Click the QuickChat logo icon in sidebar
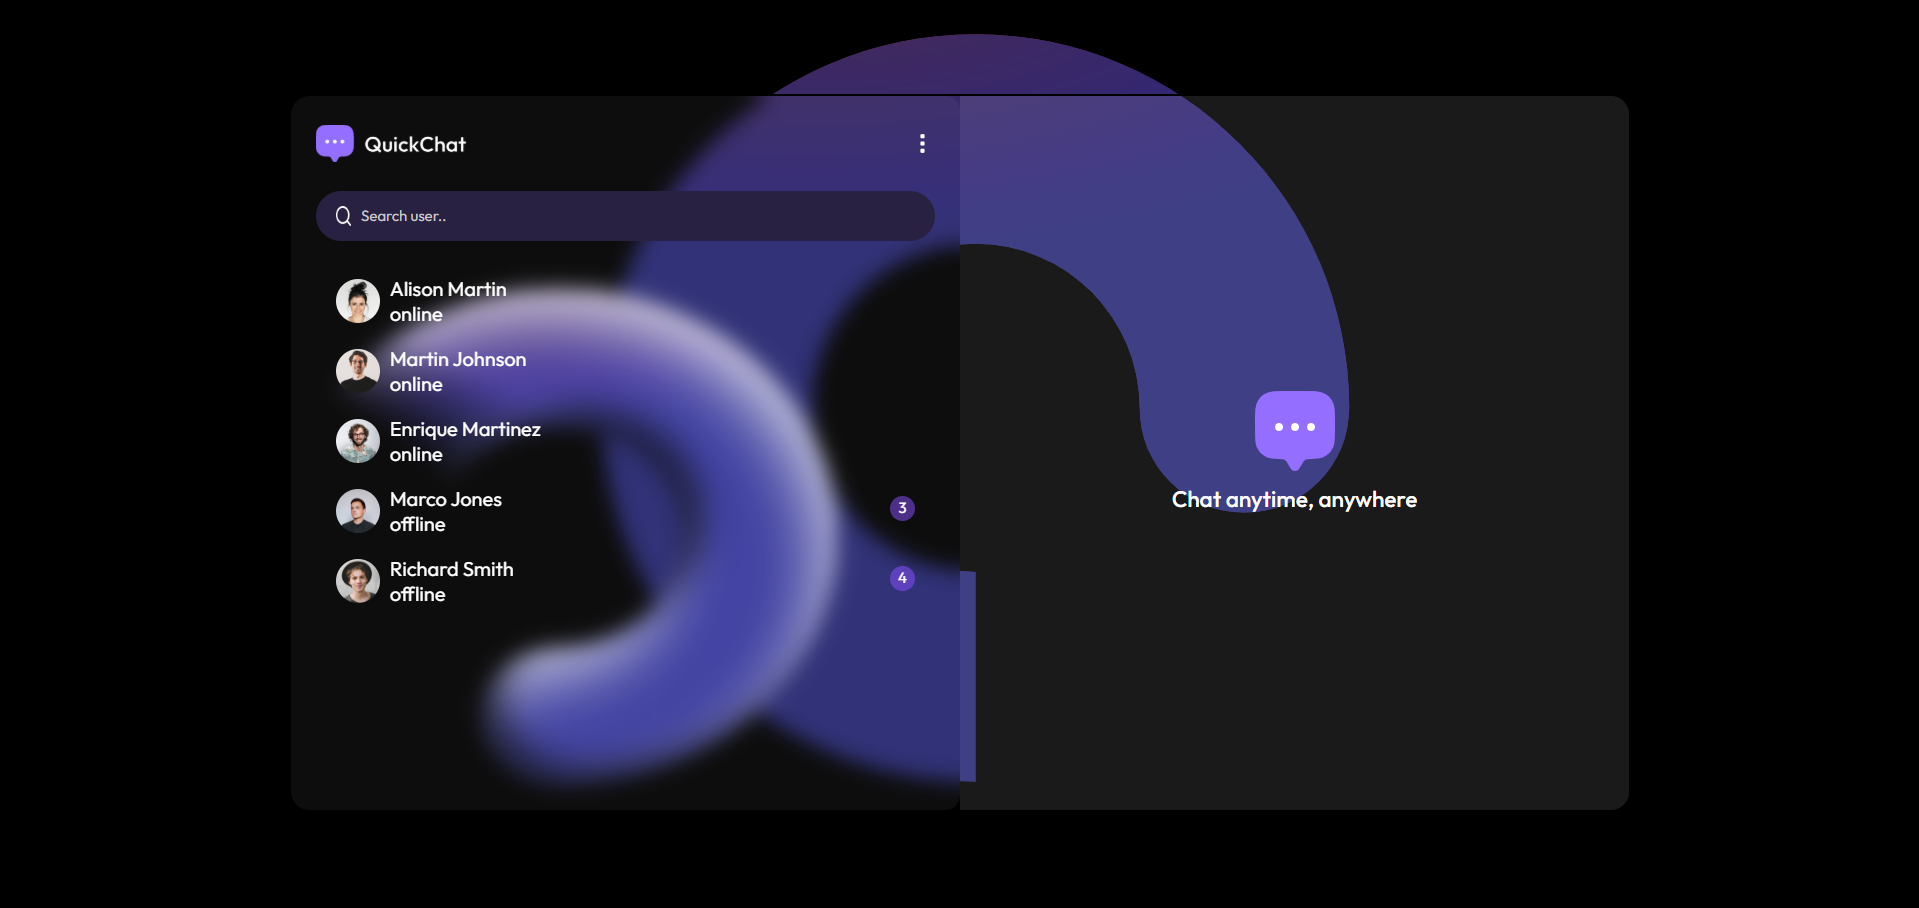Image resolution: width=1919 pixels, height=908 pixels. tap(334, 143)
